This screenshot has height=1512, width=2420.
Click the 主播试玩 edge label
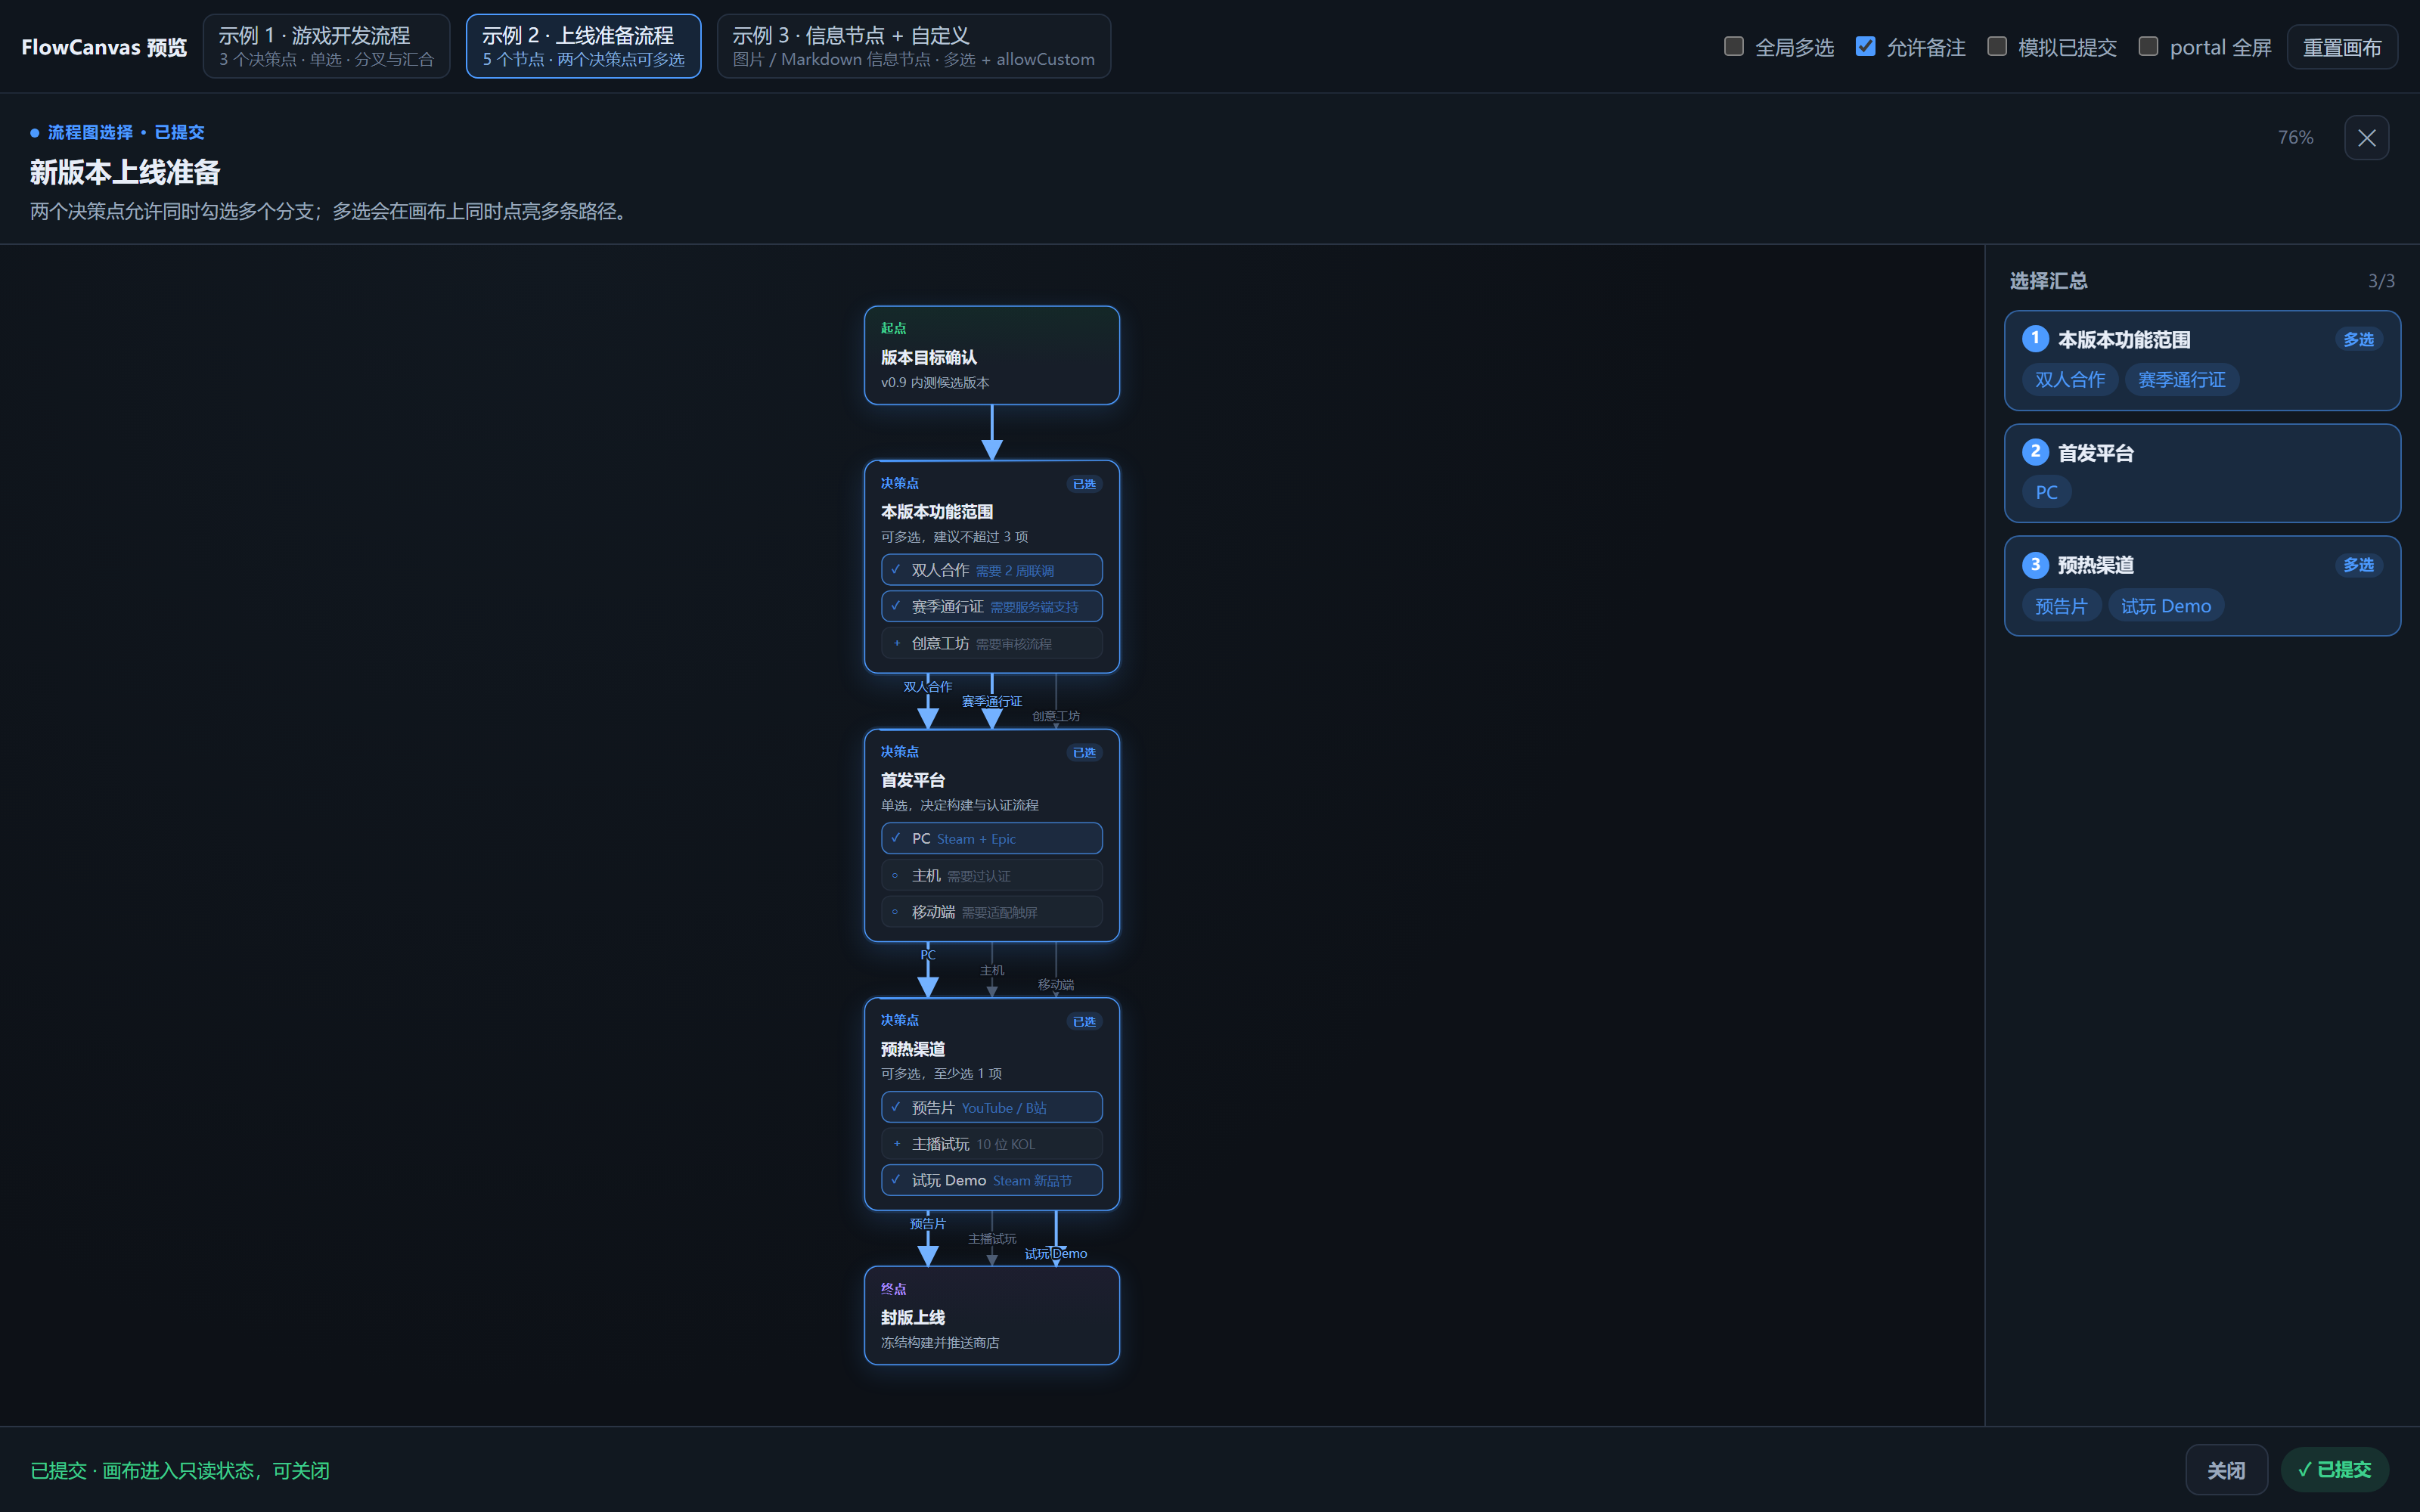992,1239
